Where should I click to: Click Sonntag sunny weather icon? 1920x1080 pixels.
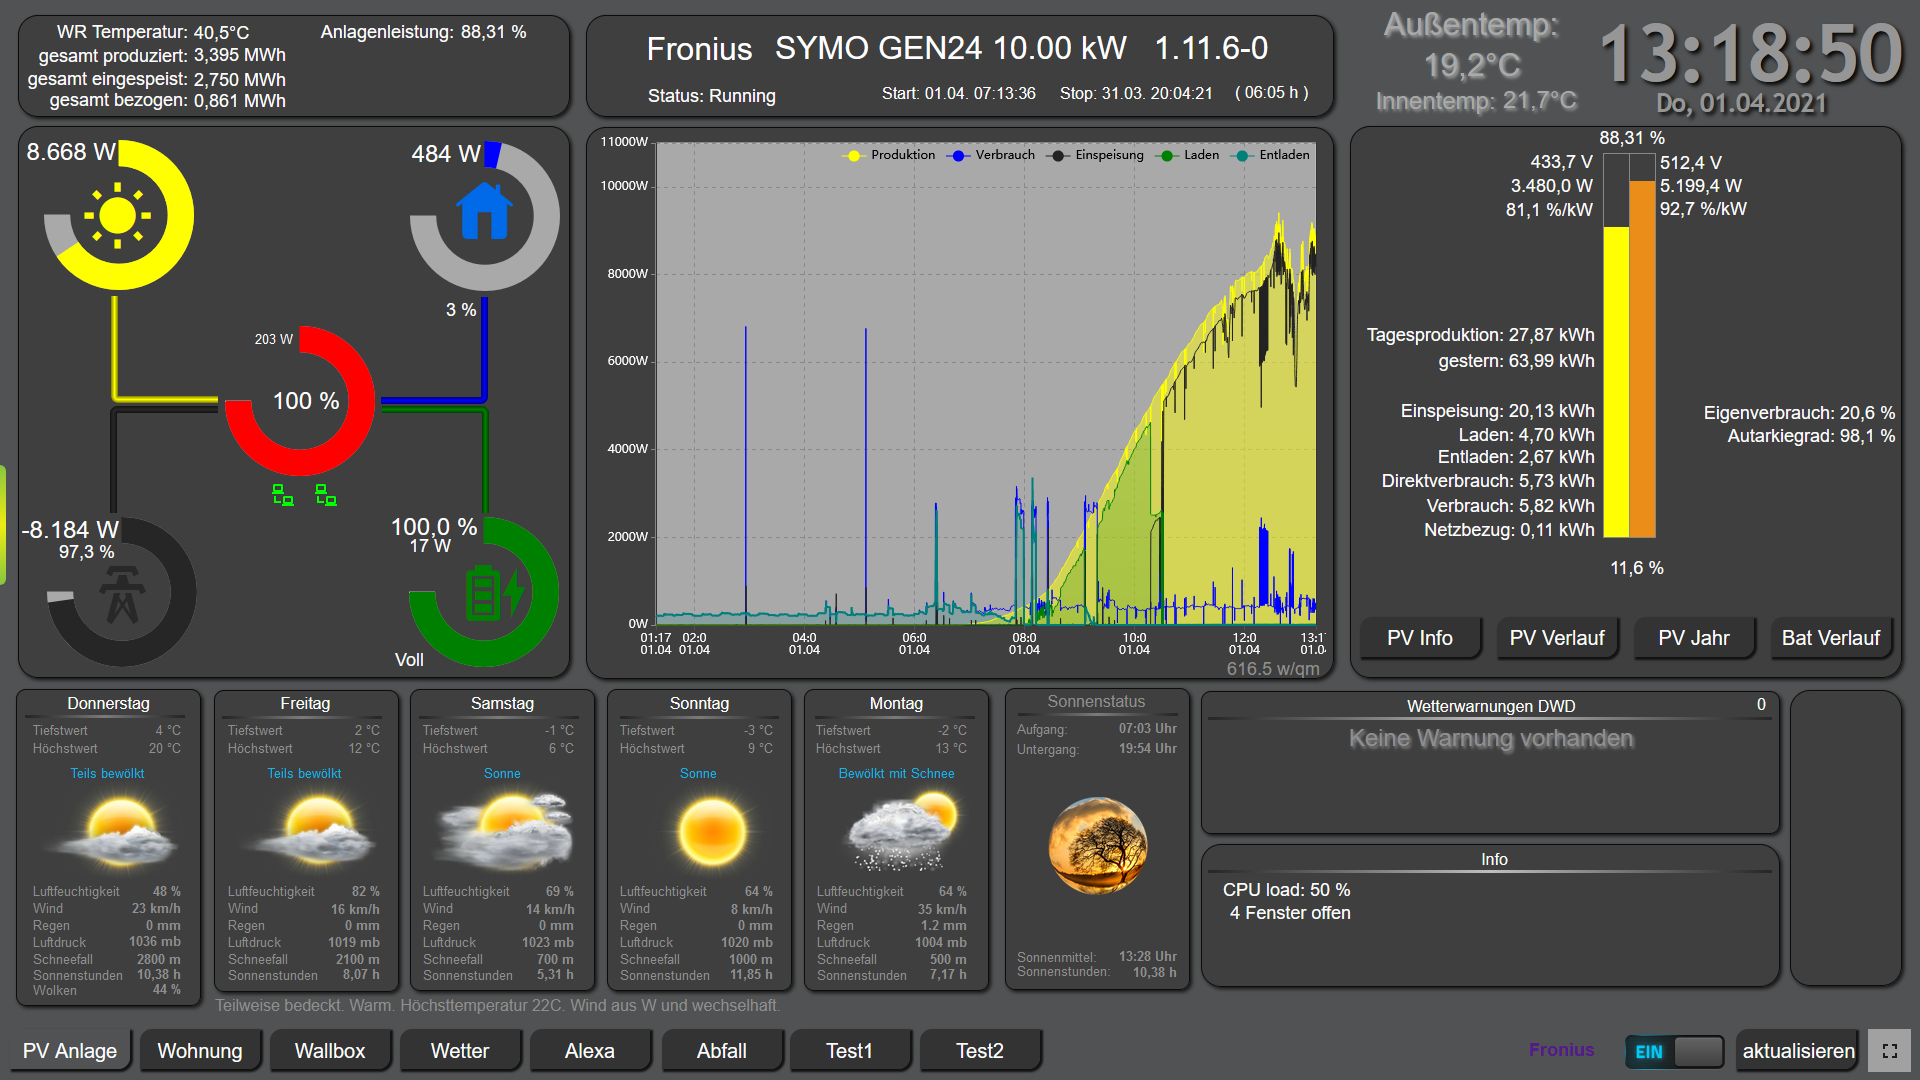(712, 832)
